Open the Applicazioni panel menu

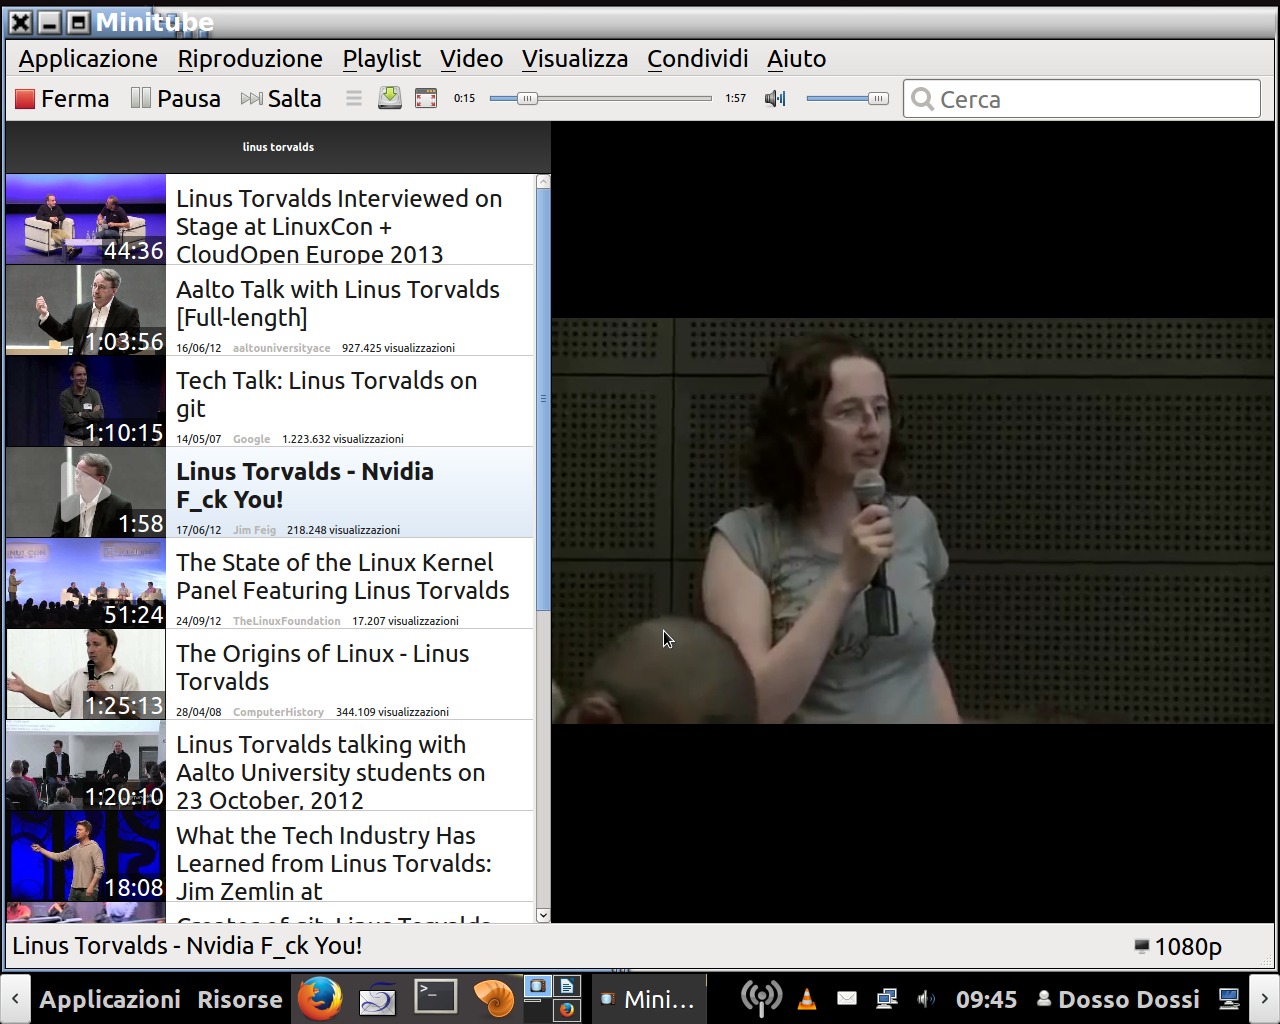[110, 999]
